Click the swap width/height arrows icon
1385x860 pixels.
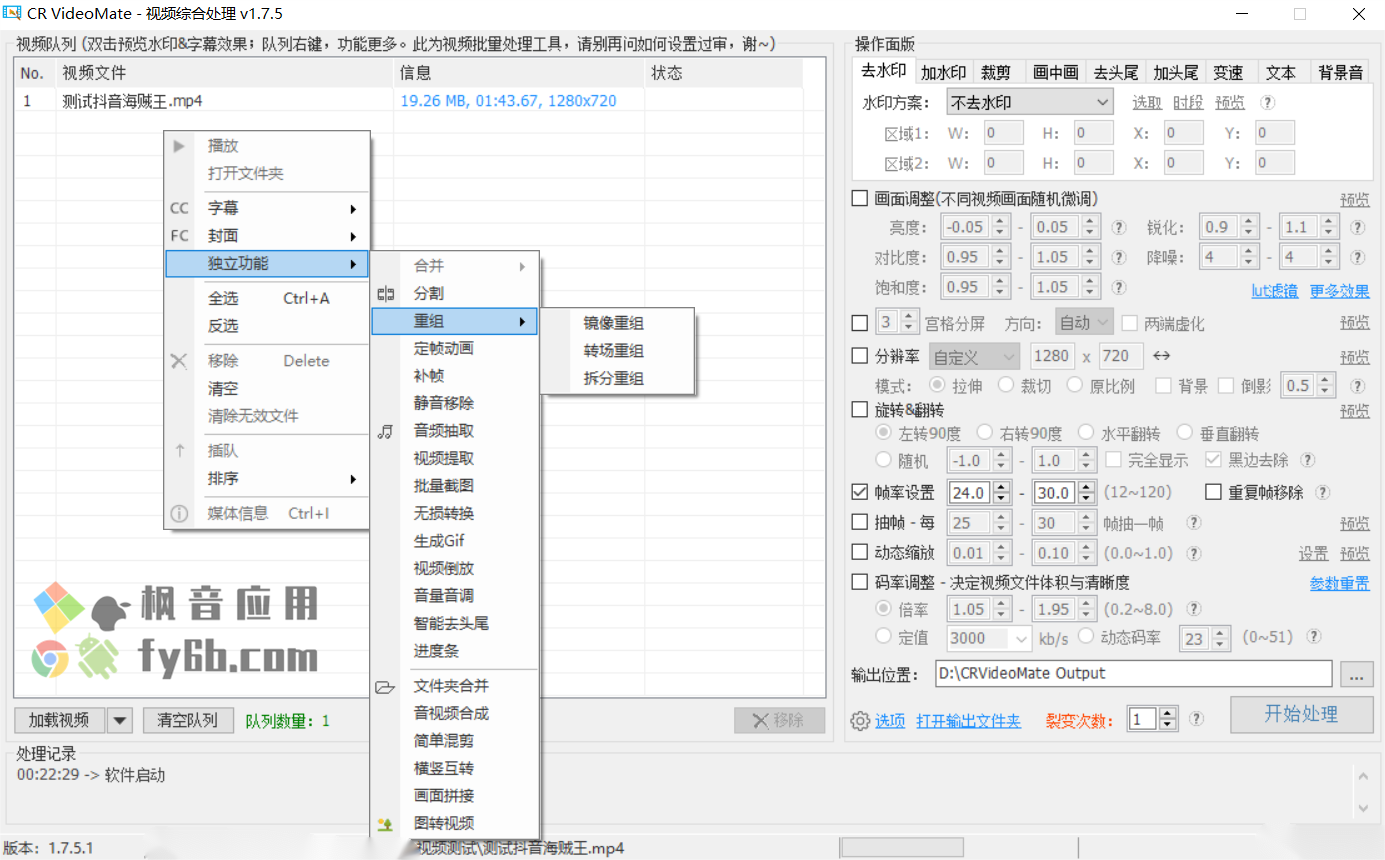coord(1161,356)
